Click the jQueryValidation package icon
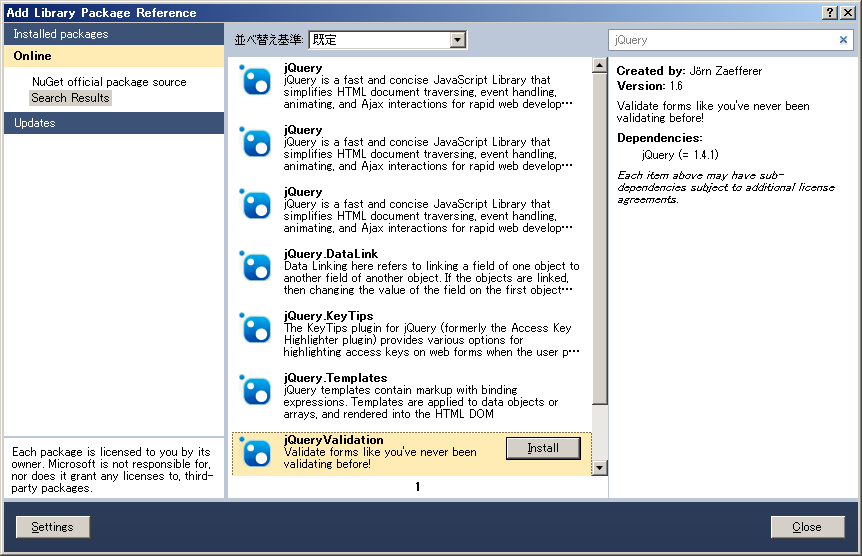This screenshot has width=862, height=556. [x=255, y=452]
